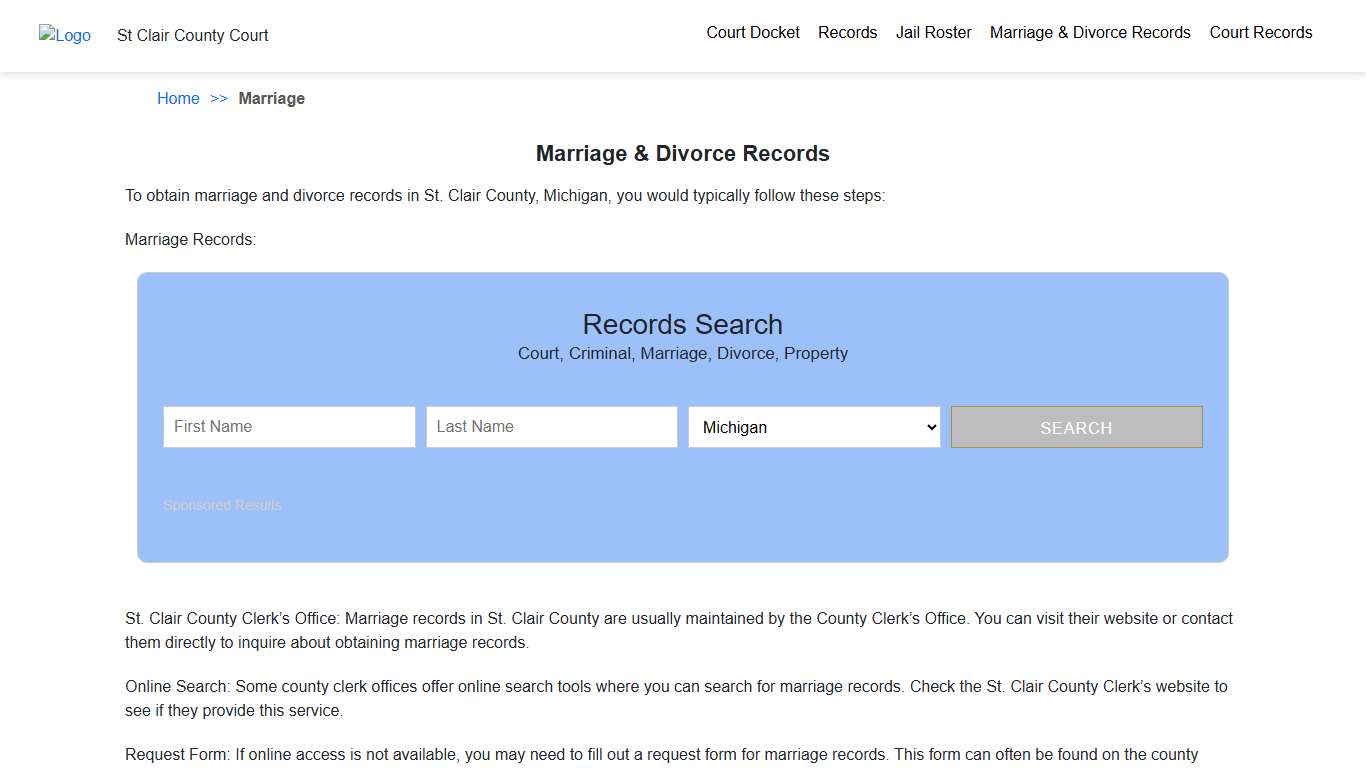
Task: Click the broken Logo image icon
Action: pyautogui.click(x=64, y=36)
